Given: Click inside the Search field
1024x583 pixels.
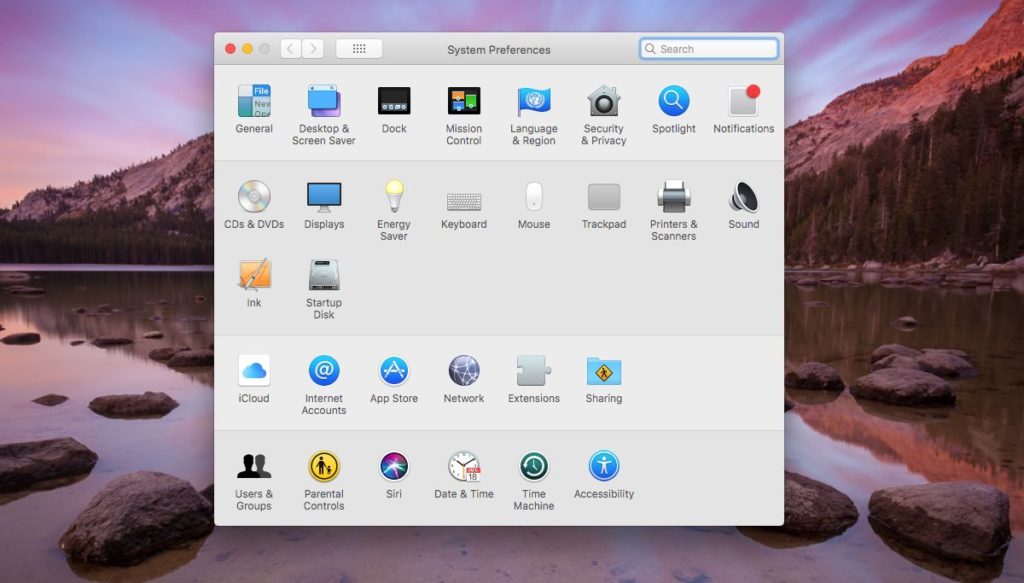Looking at the screenshot, I should [709, 48].
